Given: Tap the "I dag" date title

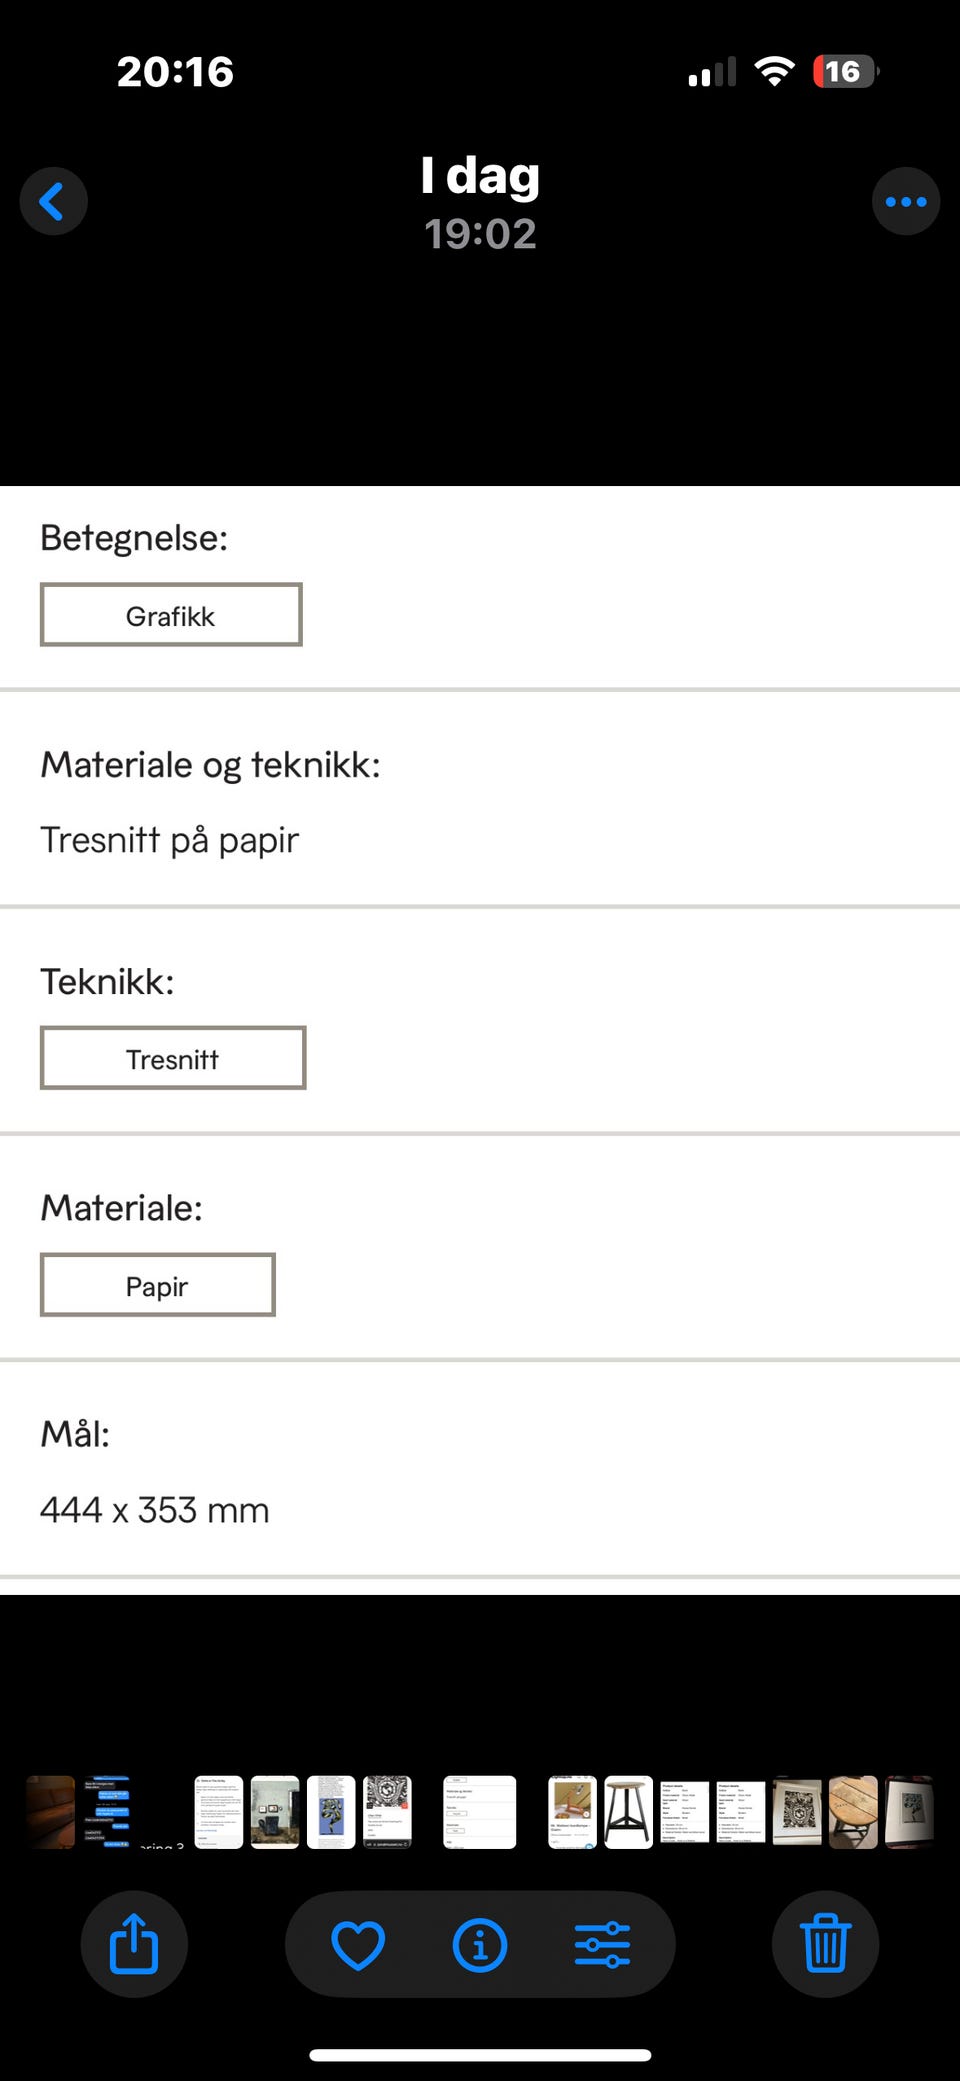Looking at the screenshot, I should [x=480, y=176].
